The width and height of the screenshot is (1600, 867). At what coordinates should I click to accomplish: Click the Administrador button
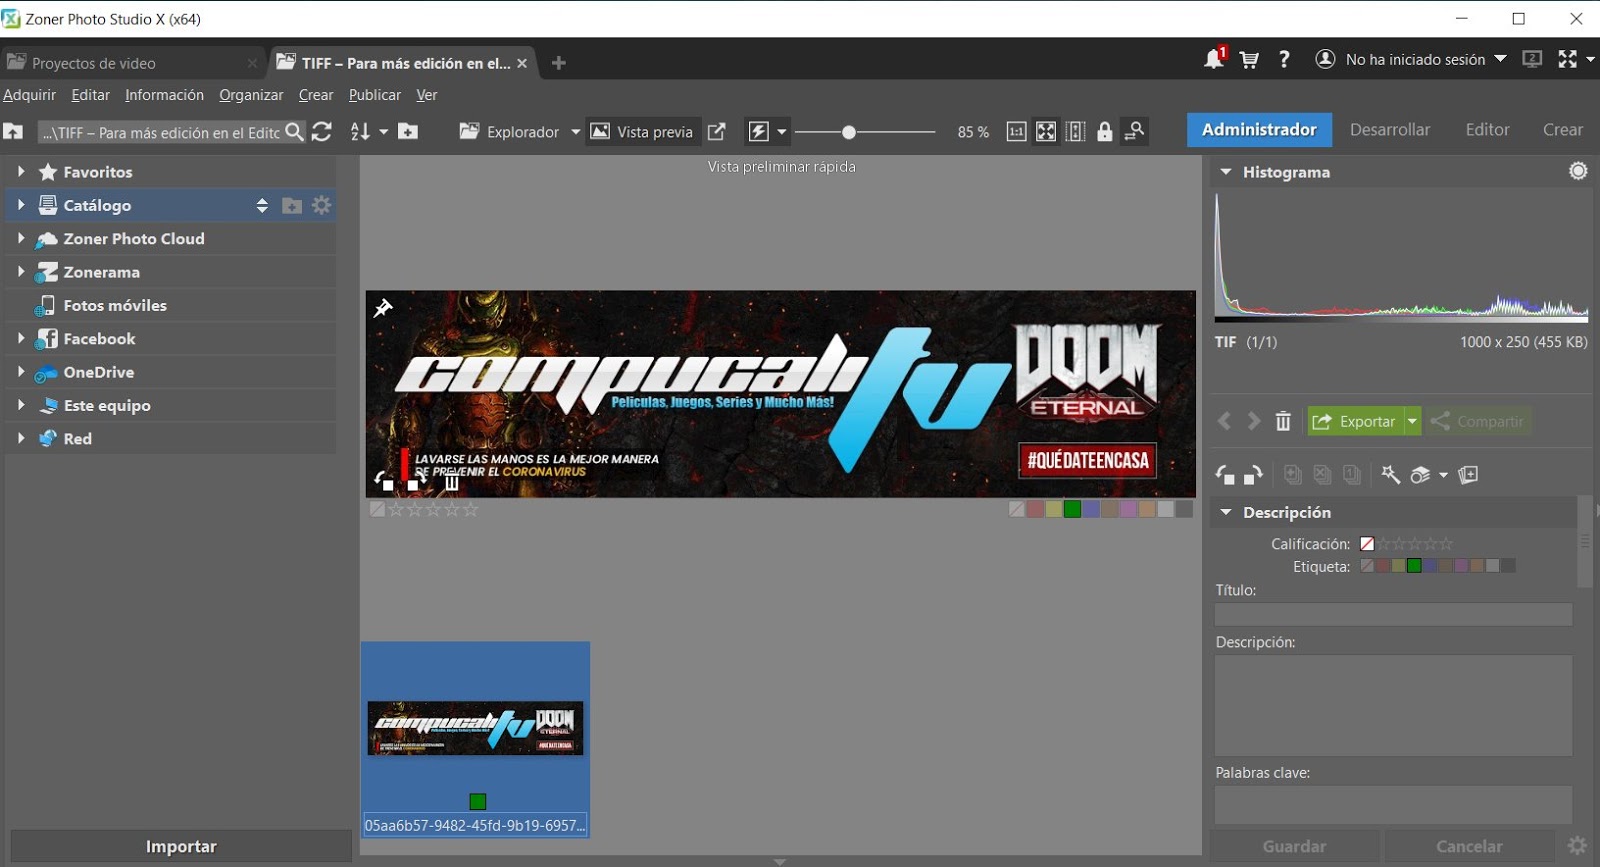(1259, 130)
